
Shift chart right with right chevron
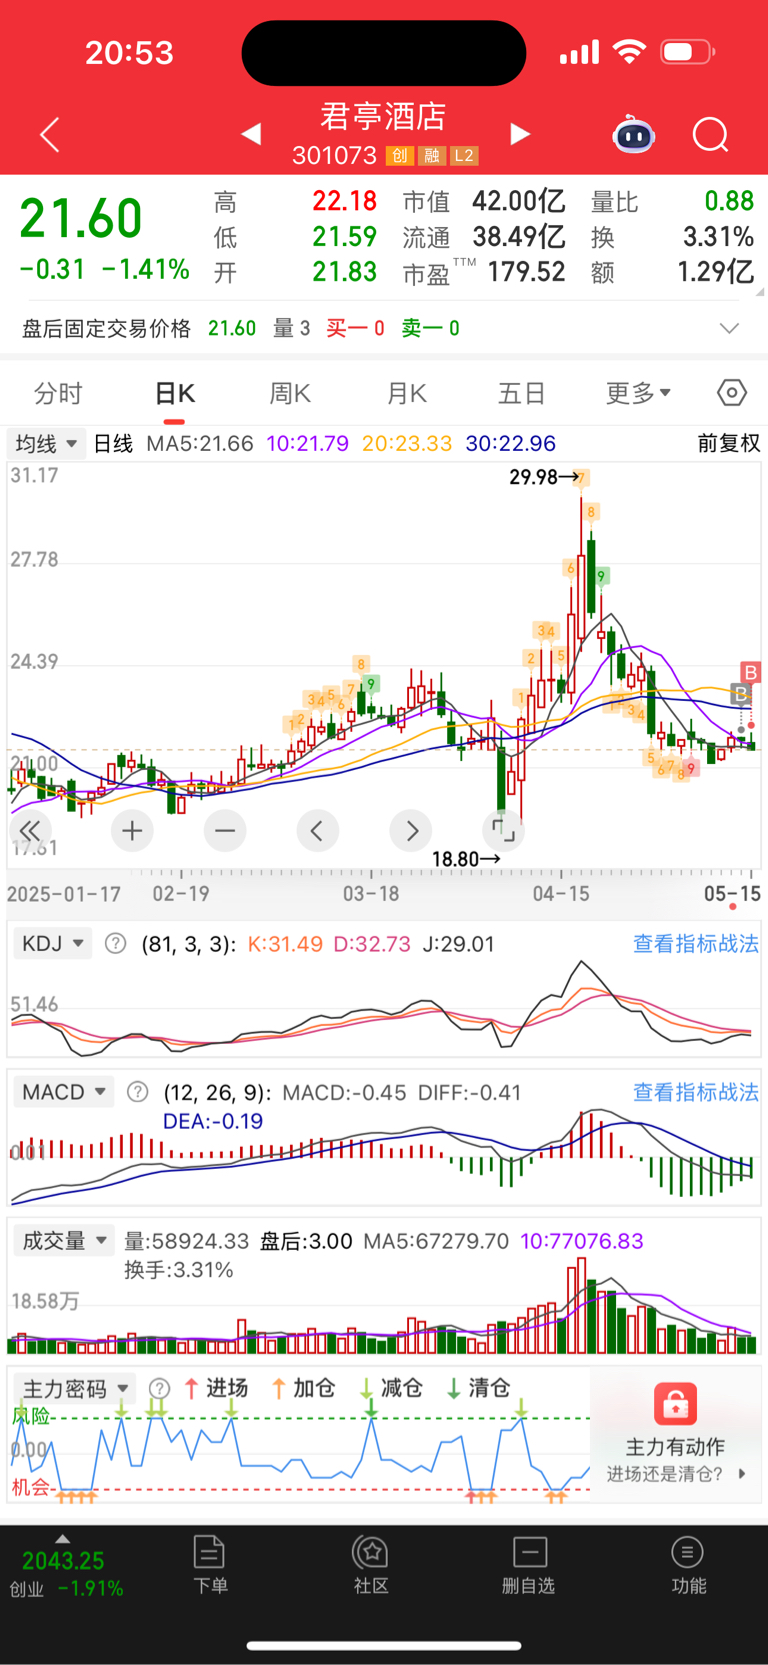[x=411, y=830]
